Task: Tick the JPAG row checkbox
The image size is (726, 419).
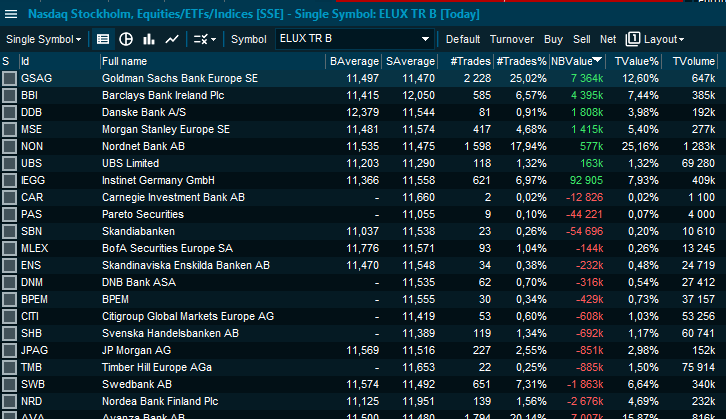Action: (x=9, y=350)
